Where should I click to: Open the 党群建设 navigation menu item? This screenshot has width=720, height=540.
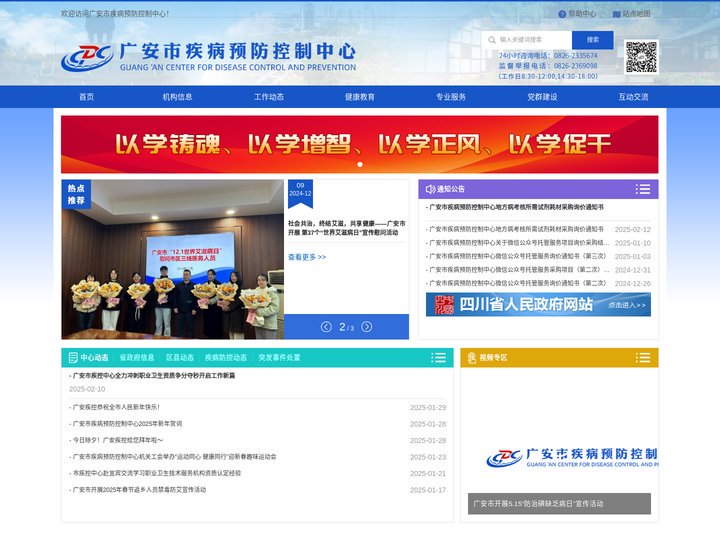[542, 97]
